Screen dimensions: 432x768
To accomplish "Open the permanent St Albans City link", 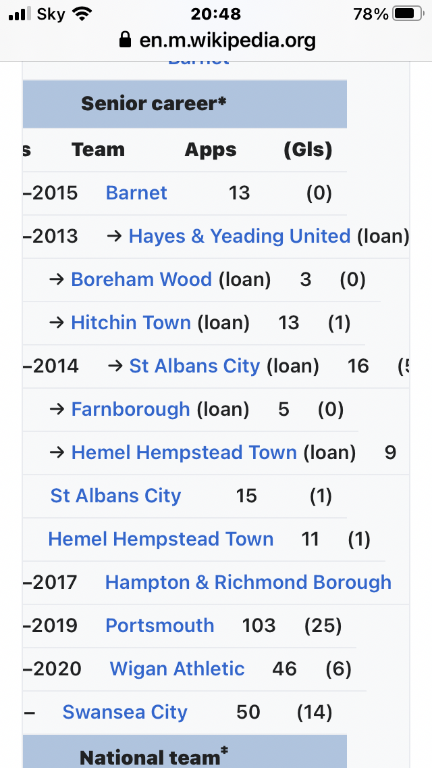I will click(116, 496).
